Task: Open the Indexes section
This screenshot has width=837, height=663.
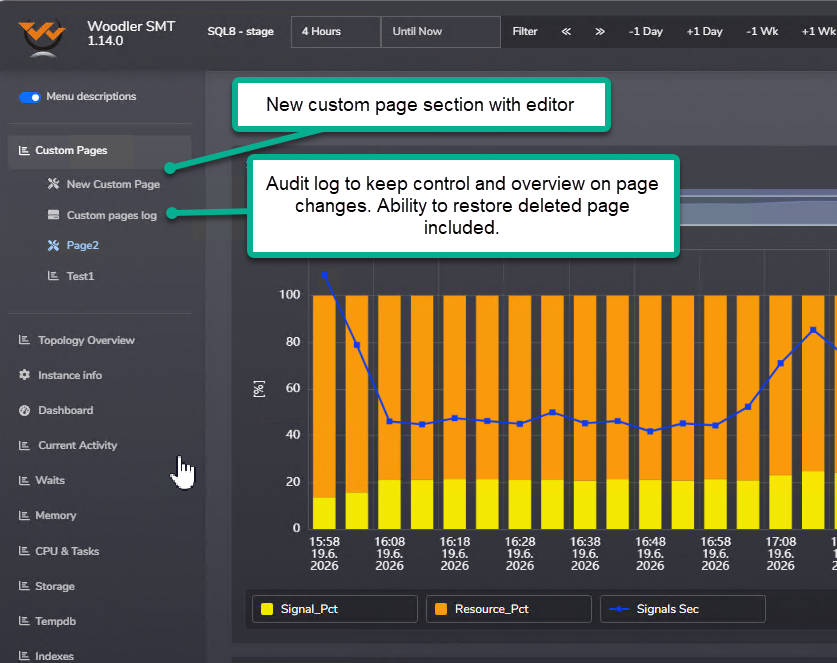Action: pyautogui.click(x=54, y=656)
